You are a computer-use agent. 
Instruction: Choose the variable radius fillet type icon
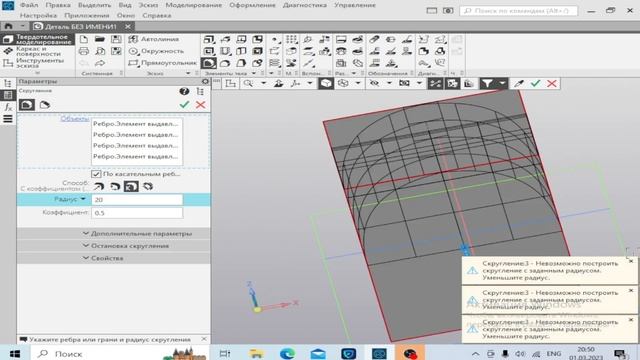44,105
